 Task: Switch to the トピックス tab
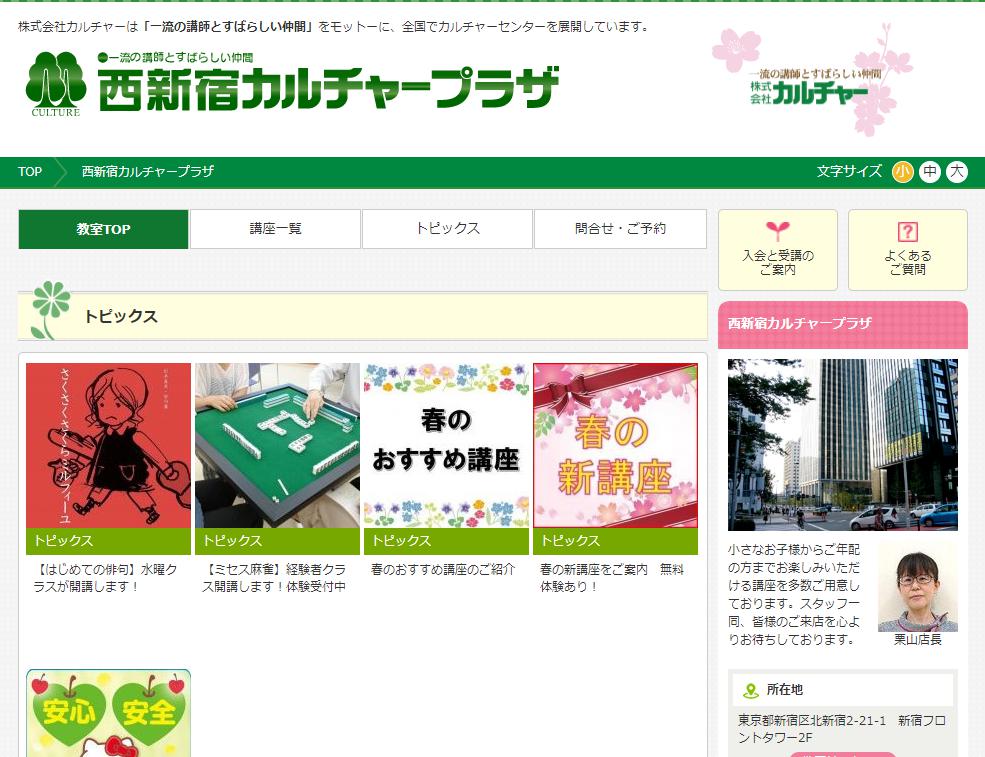(447, 229)
